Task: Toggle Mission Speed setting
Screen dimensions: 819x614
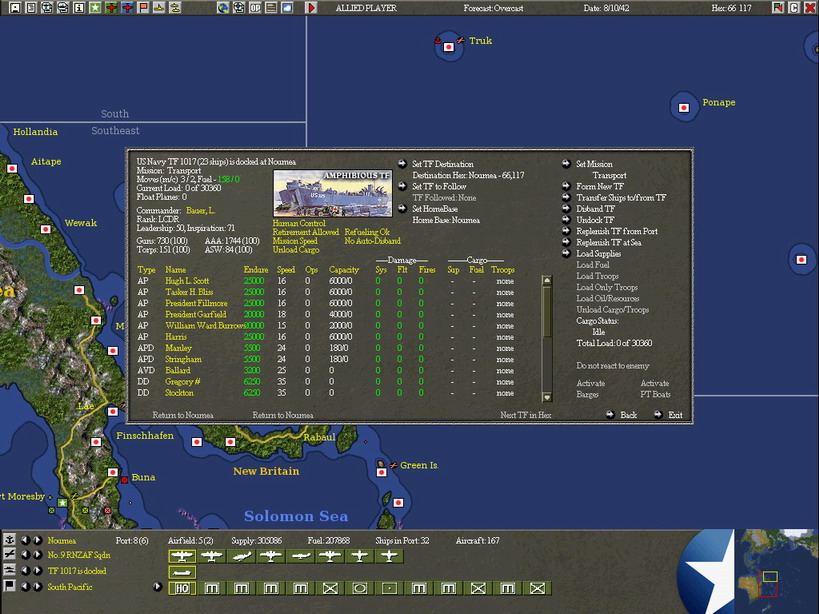Action: click(x=295, y=241)
